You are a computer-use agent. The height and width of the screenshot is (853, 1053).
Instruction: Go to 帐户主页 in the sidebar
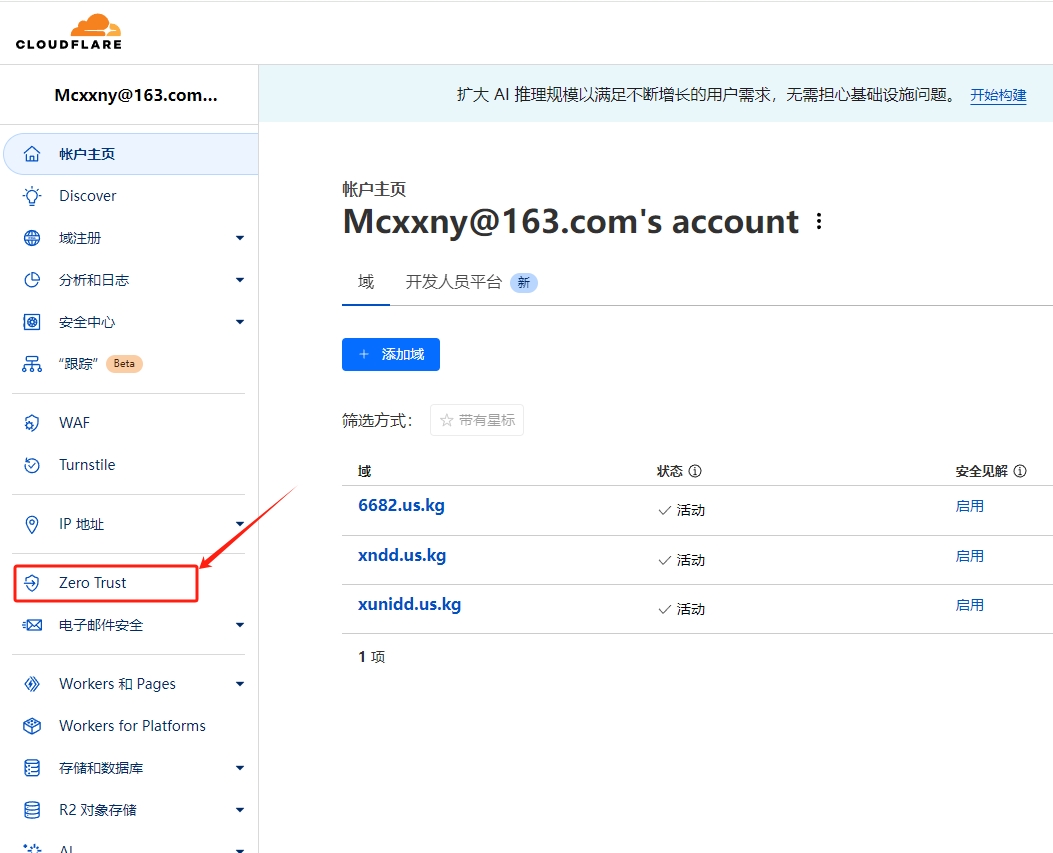click(x=131, y=154)
